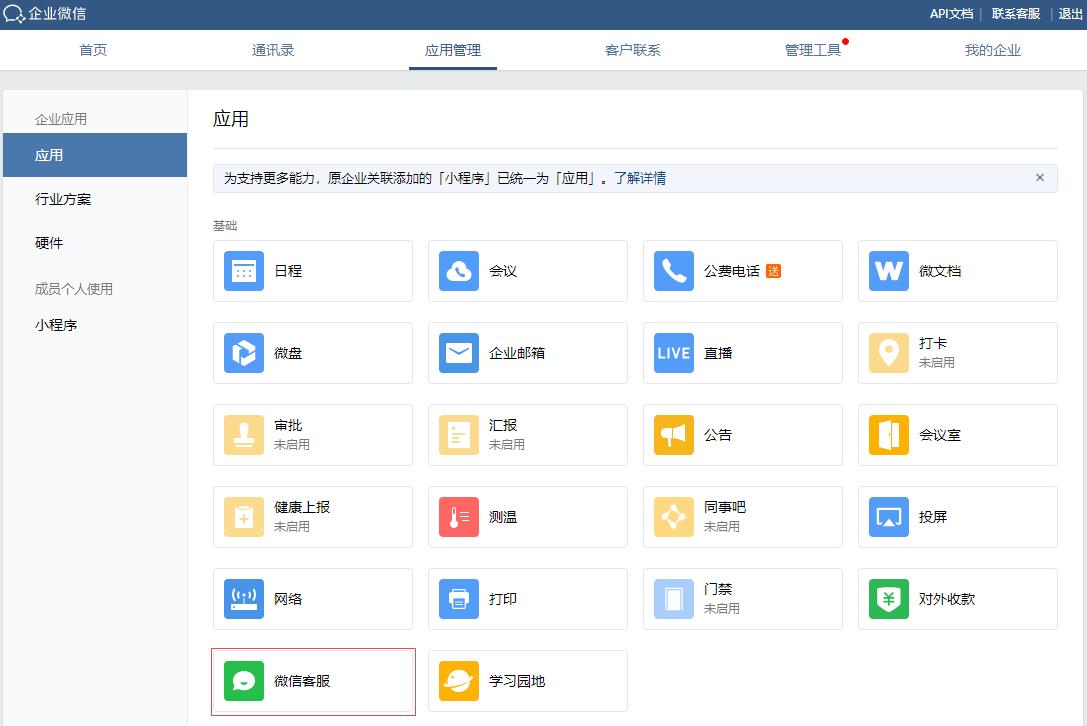1087x726 pixels.
Task: Click the 健康上报 app name
Action: coord(302,507)
